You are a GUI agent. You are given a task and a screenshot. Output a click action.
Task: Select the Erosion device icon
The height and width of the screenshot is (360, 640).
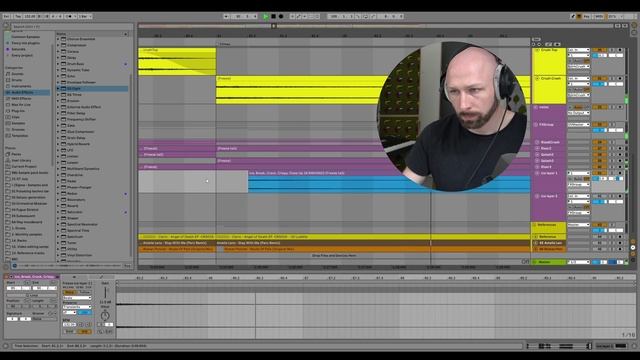point(64,101)
